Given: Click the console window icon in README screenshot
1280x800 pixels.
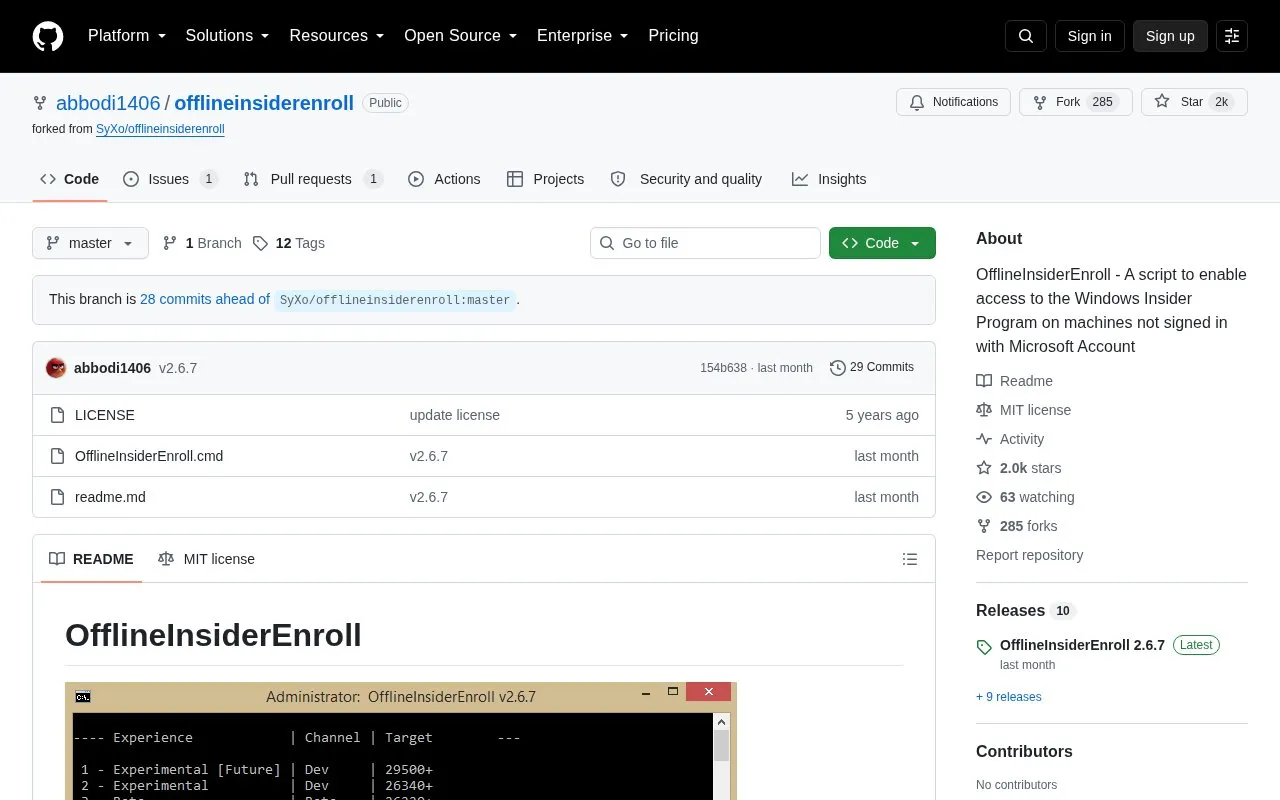Looking at the screenshot, I should [x=83, y=696].
